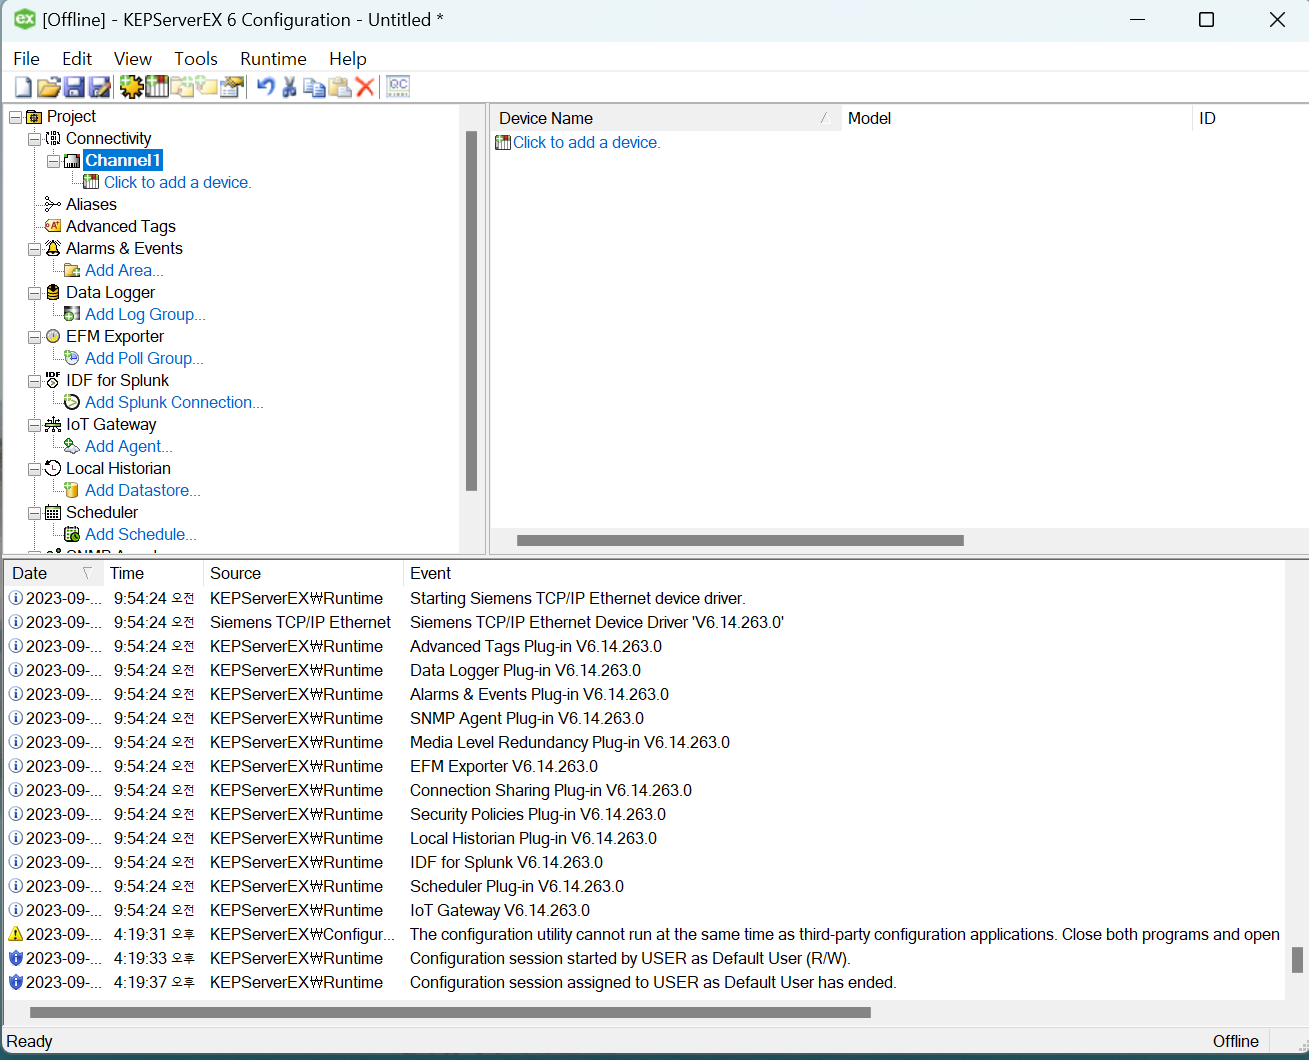Click the Copy toolbar icon
The height and width of the screenshot is (1060, 1309).
[x=314, y=87]
